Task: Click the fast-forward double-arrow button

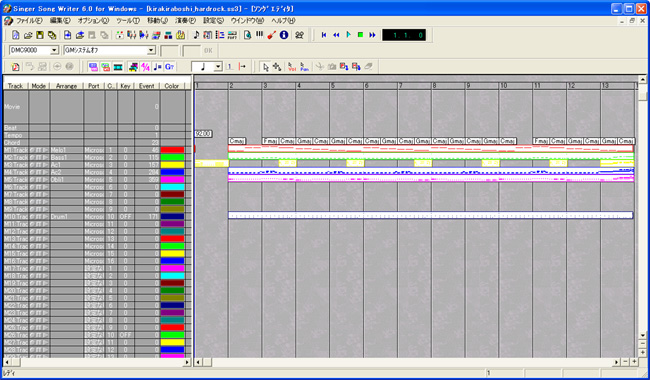Action: tap(372, 35)
